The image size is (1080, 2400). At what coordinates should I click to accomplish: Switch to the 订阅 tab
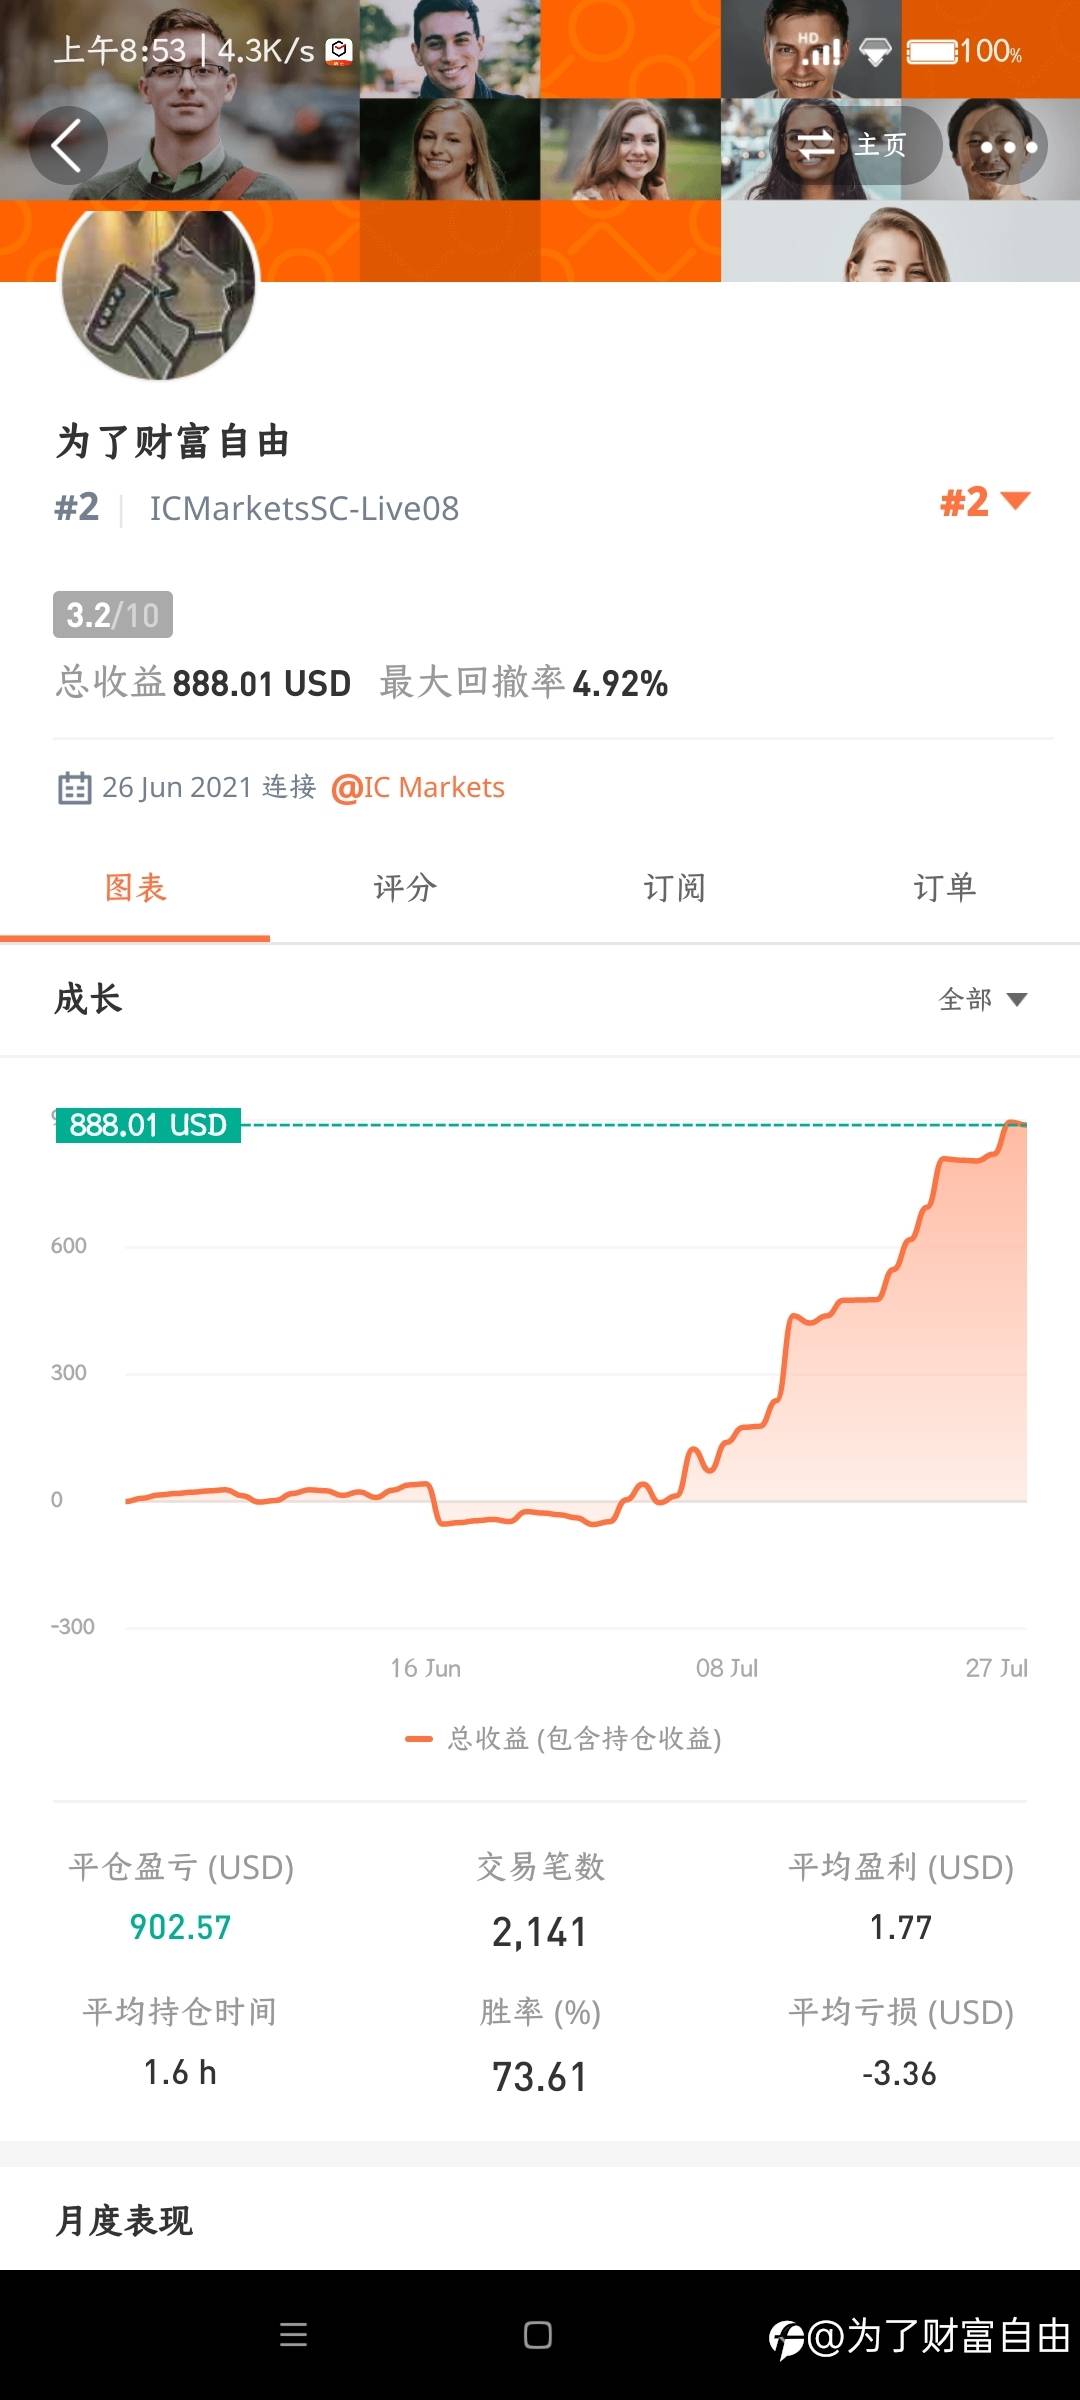675,888
